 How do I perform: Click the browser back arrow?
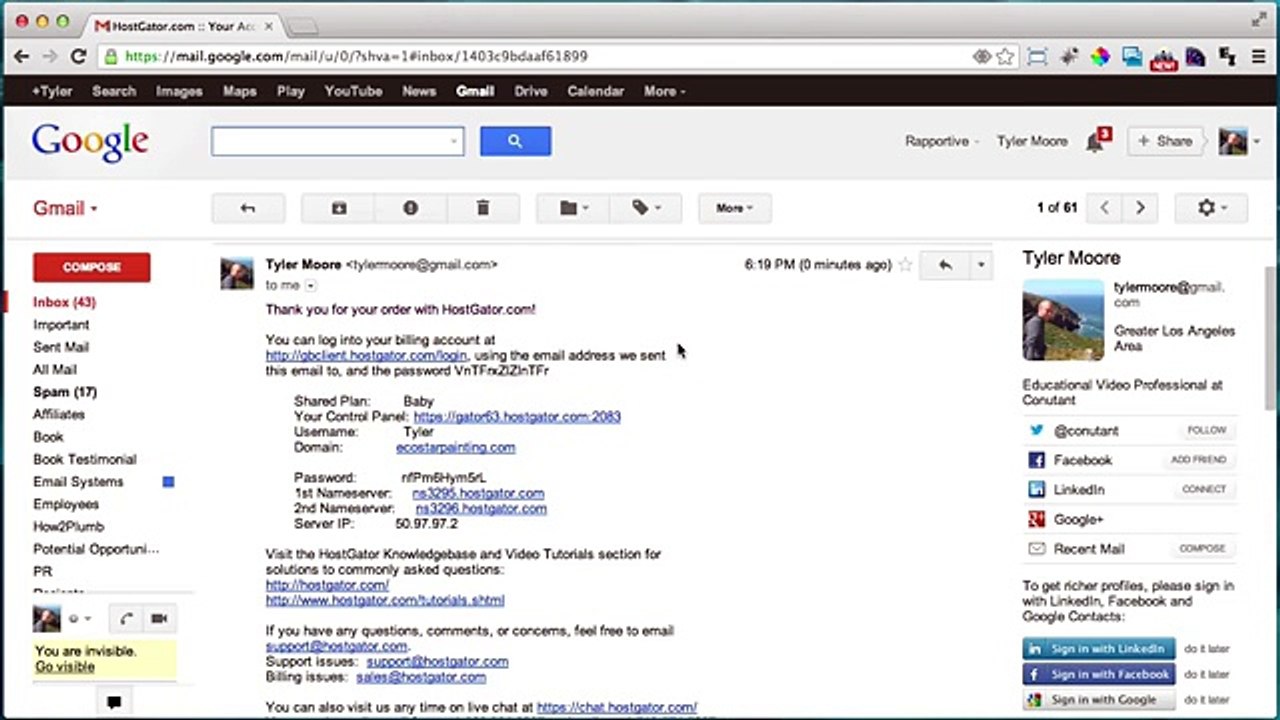(22, 57)
